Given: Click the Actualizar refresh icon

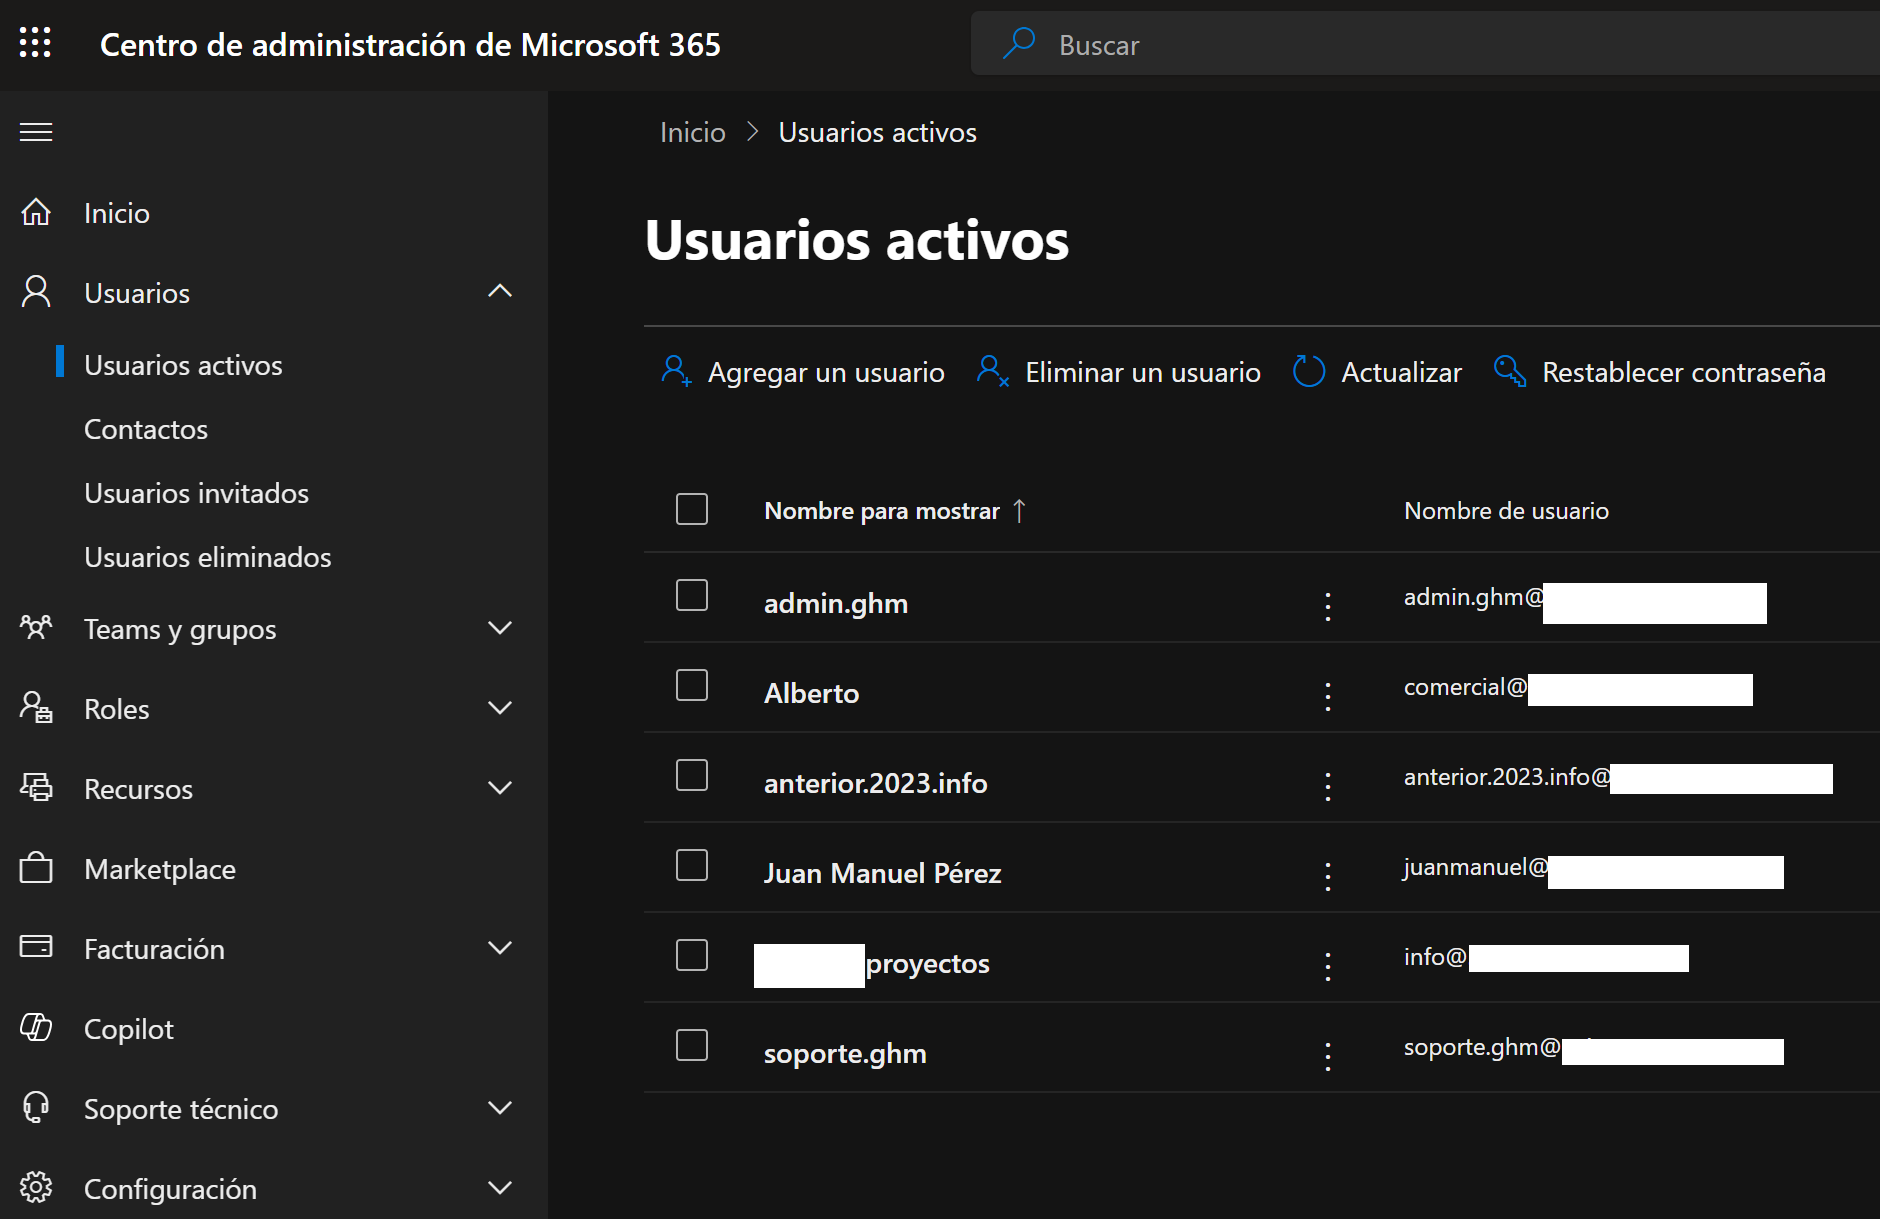Looking at the screenshot, I should tap(1308, 372).
